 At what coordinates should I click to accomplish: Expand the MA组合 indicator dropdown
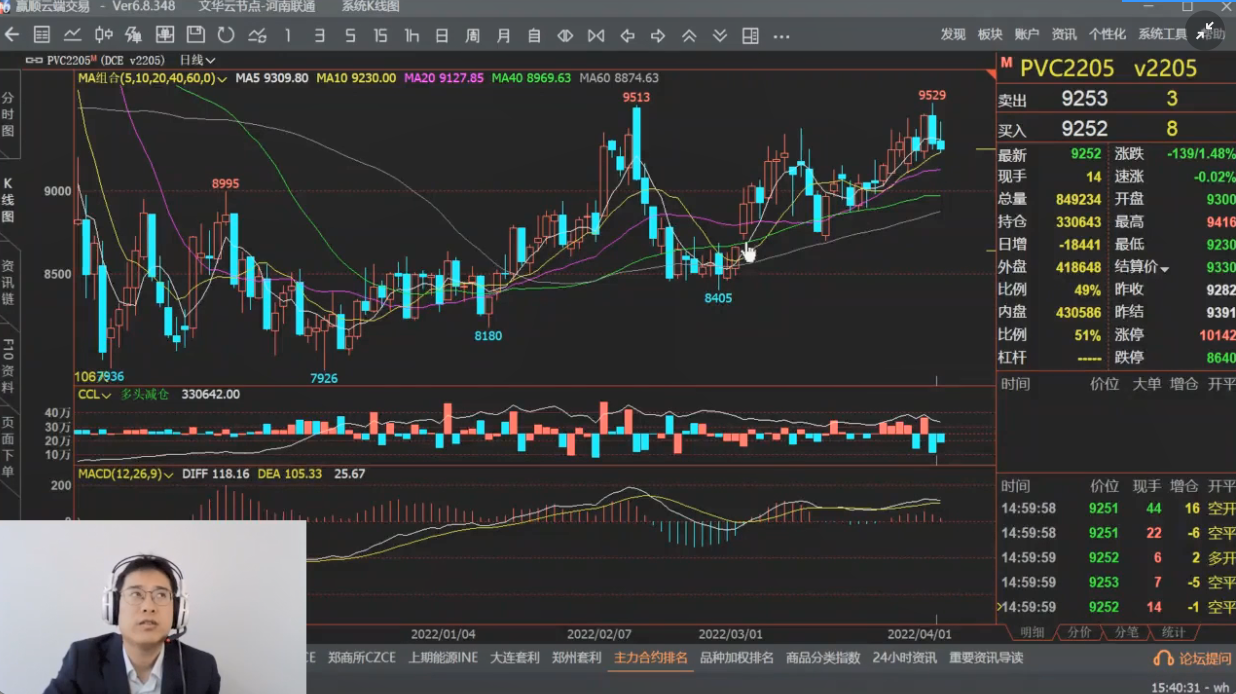pyautogui.click(x=222, y=78)
